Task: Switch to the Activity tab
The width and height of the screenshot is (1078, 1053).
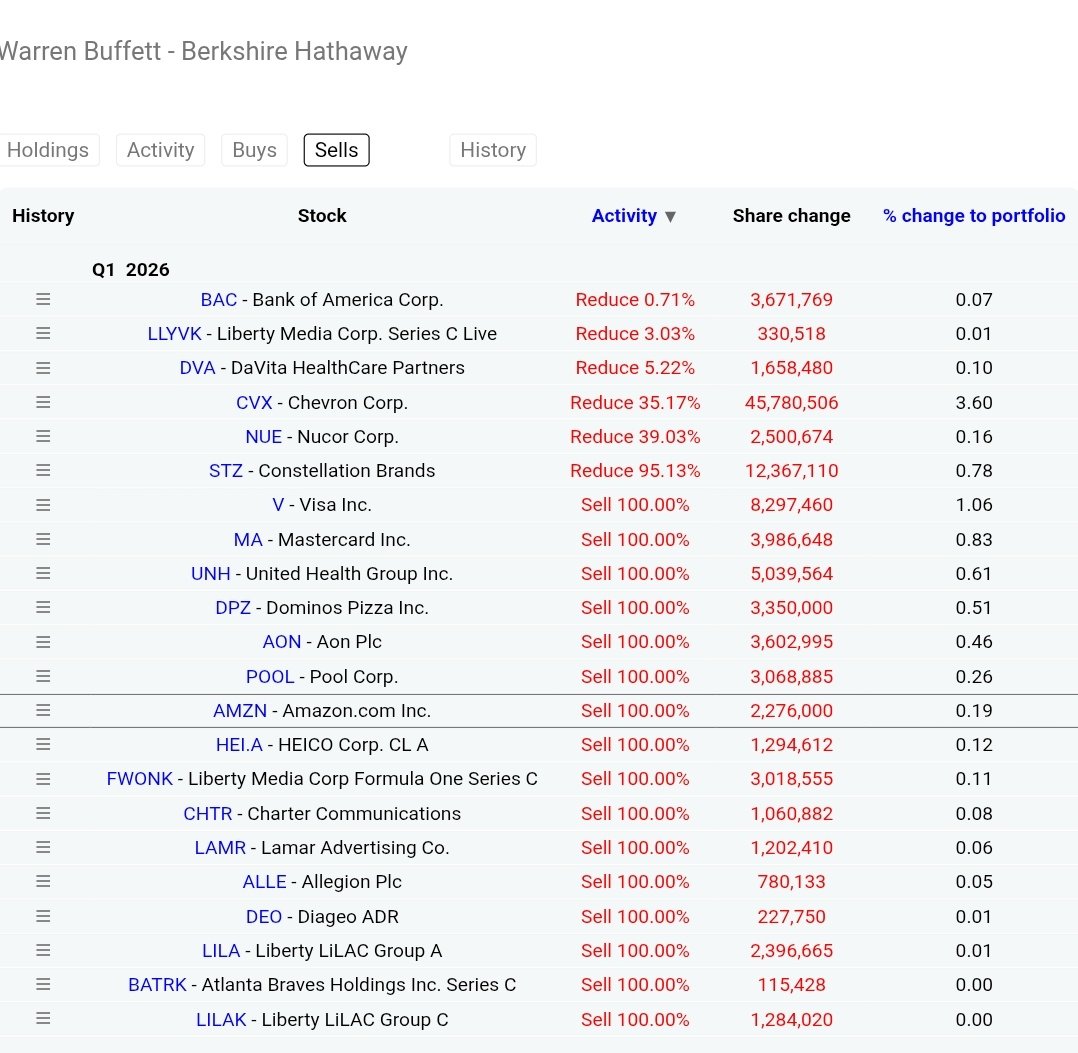Action: (160, 150)
